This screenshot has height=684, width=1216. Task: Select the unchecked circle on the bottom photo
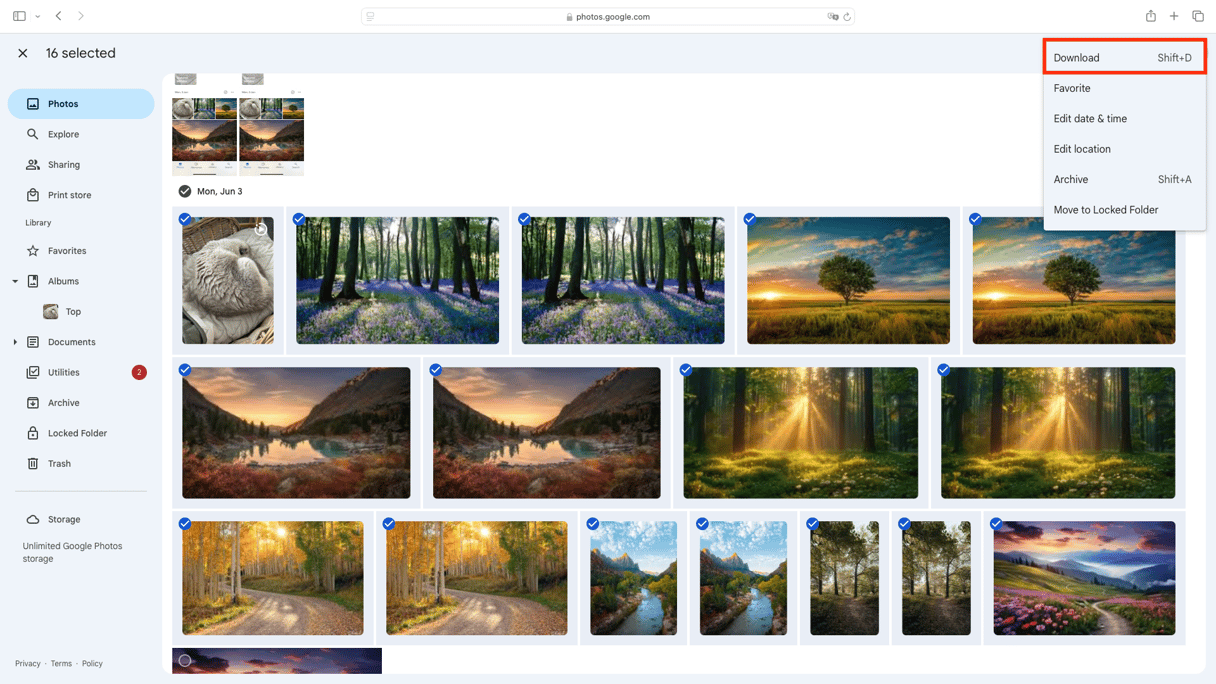185,661
